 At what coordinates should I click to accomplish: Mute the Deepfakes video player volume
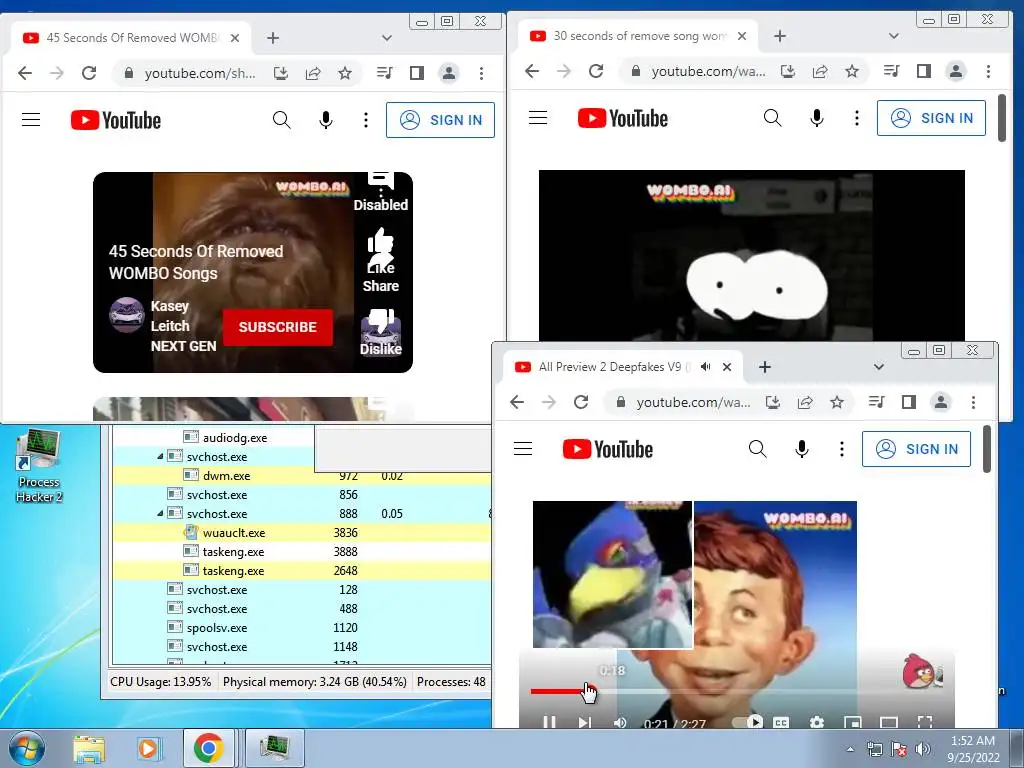(620, 722)
